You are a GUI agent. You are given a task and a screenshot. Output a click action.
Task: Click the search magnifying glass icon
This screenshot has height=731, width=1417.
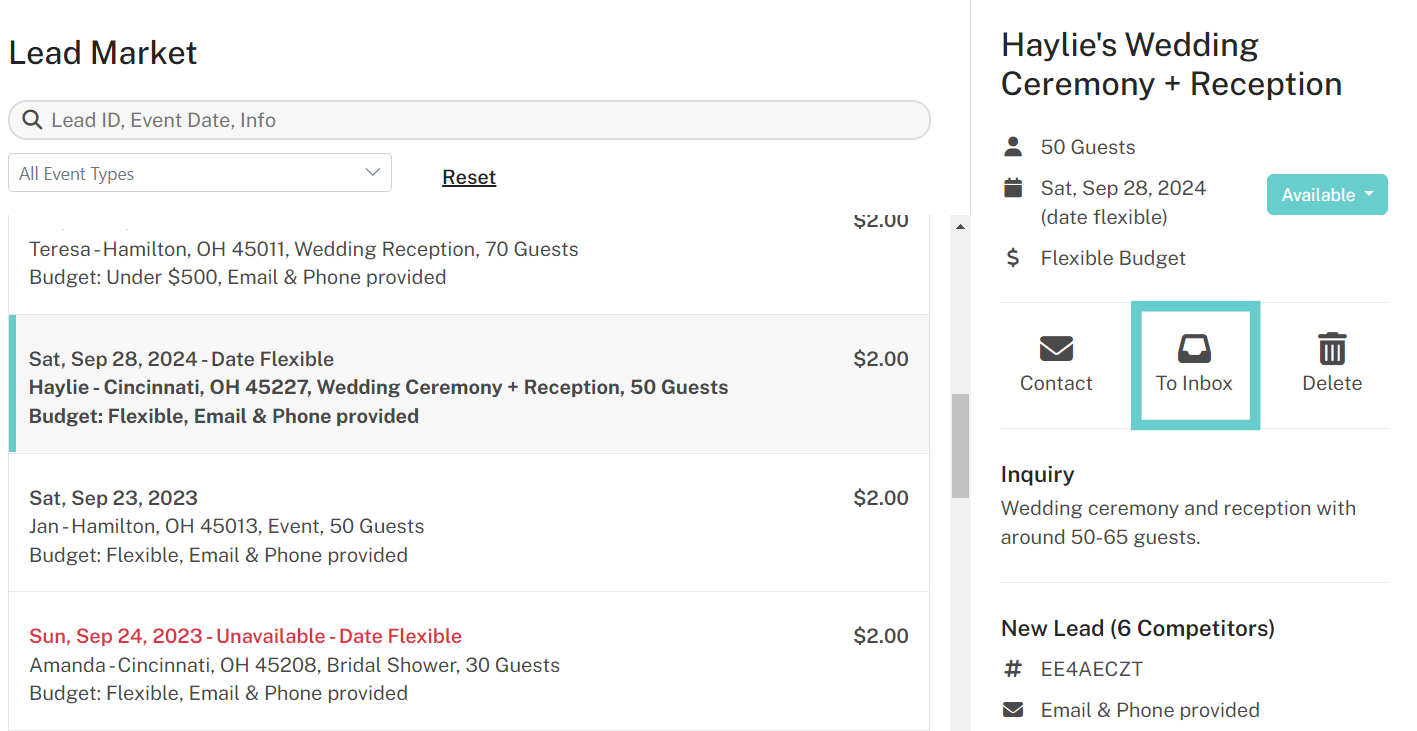[x=32, y=120]
